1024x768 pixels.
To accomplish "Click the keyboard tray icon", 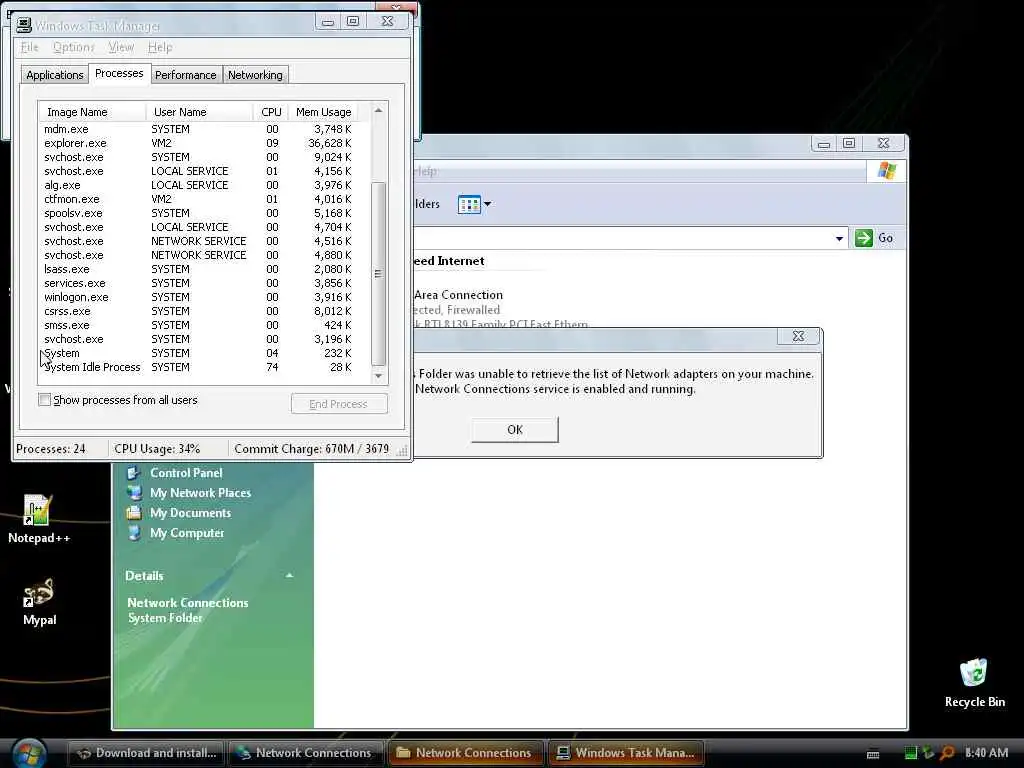I will point(872,754).
